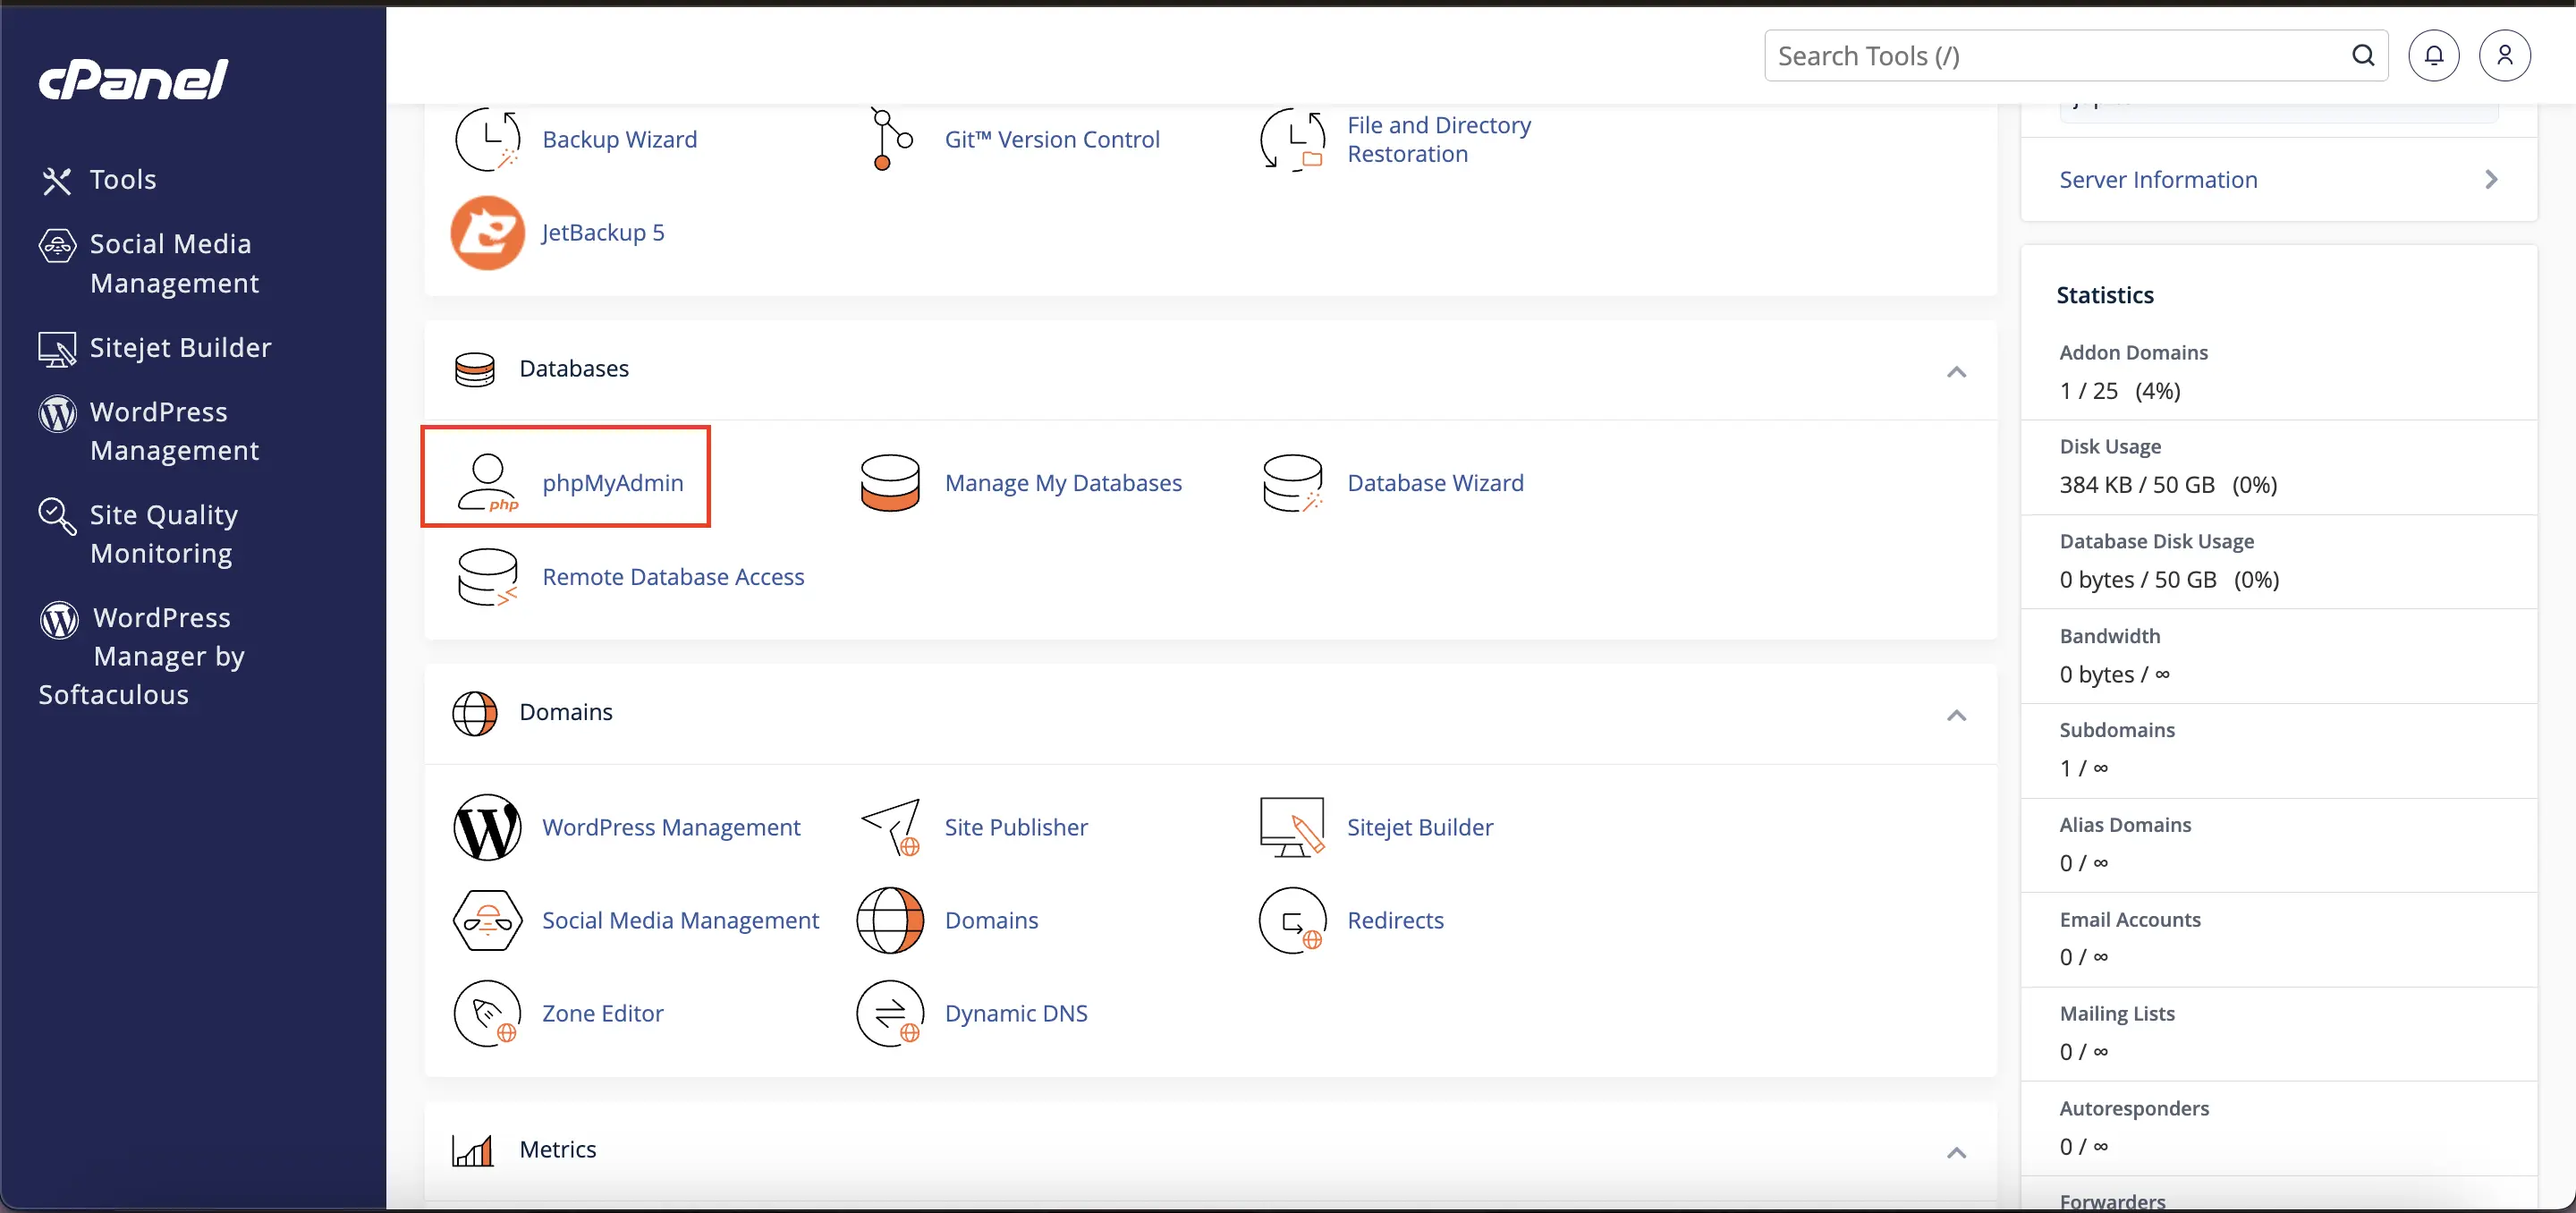
Task: Click the WordPress Management icon in Domains
Action: 488,827
